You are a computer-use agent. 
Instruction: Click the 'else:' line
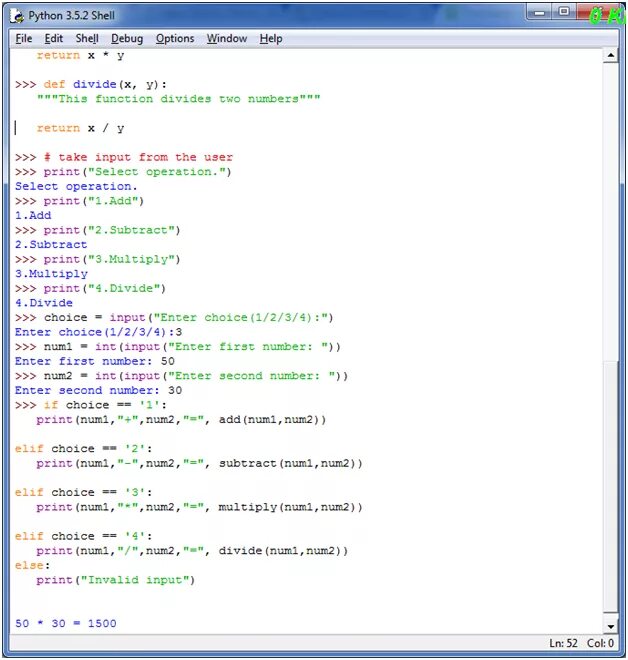(32, 565)
